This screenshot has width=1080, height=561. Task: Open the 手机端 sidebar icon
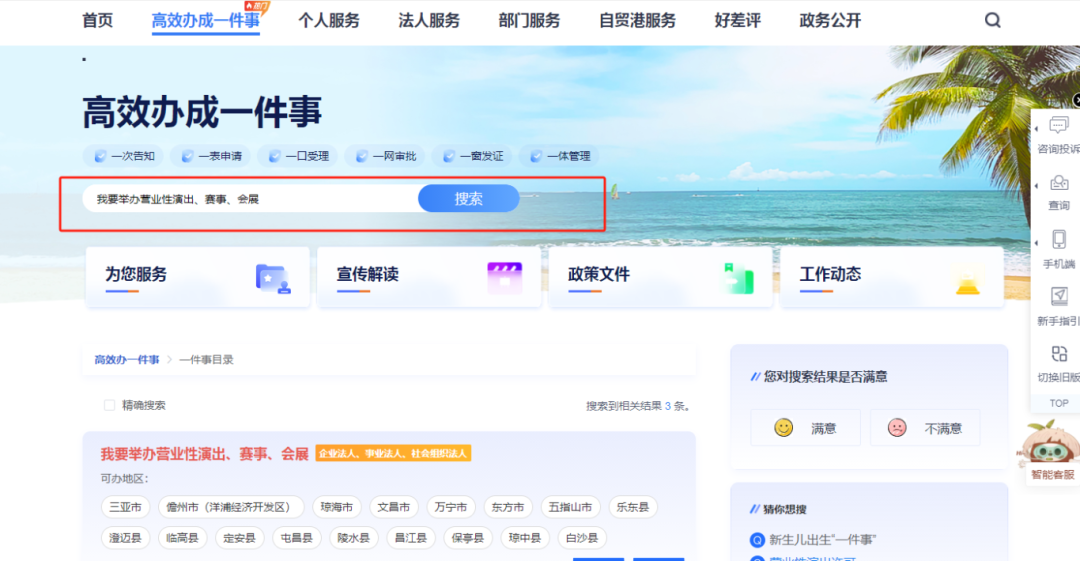(1058, 249)
